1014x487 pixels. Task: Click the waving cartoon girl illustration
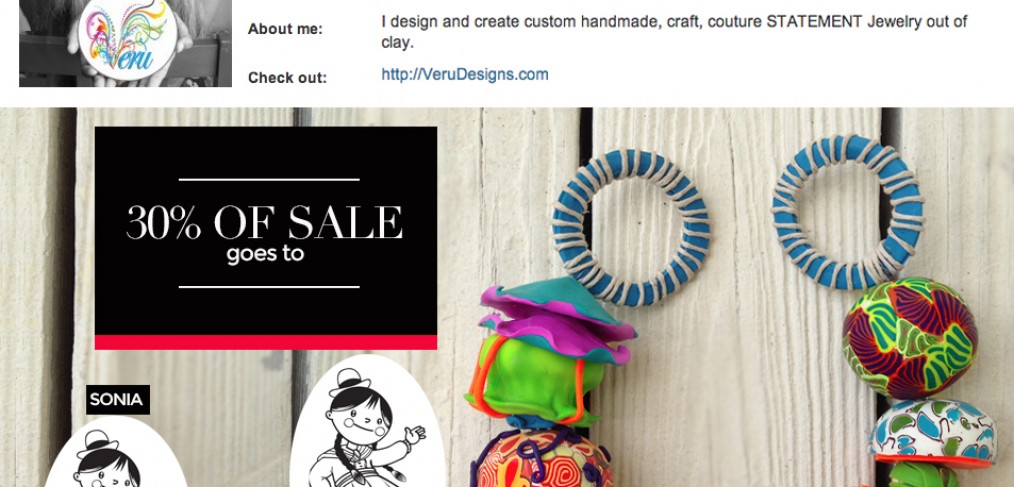367,424
